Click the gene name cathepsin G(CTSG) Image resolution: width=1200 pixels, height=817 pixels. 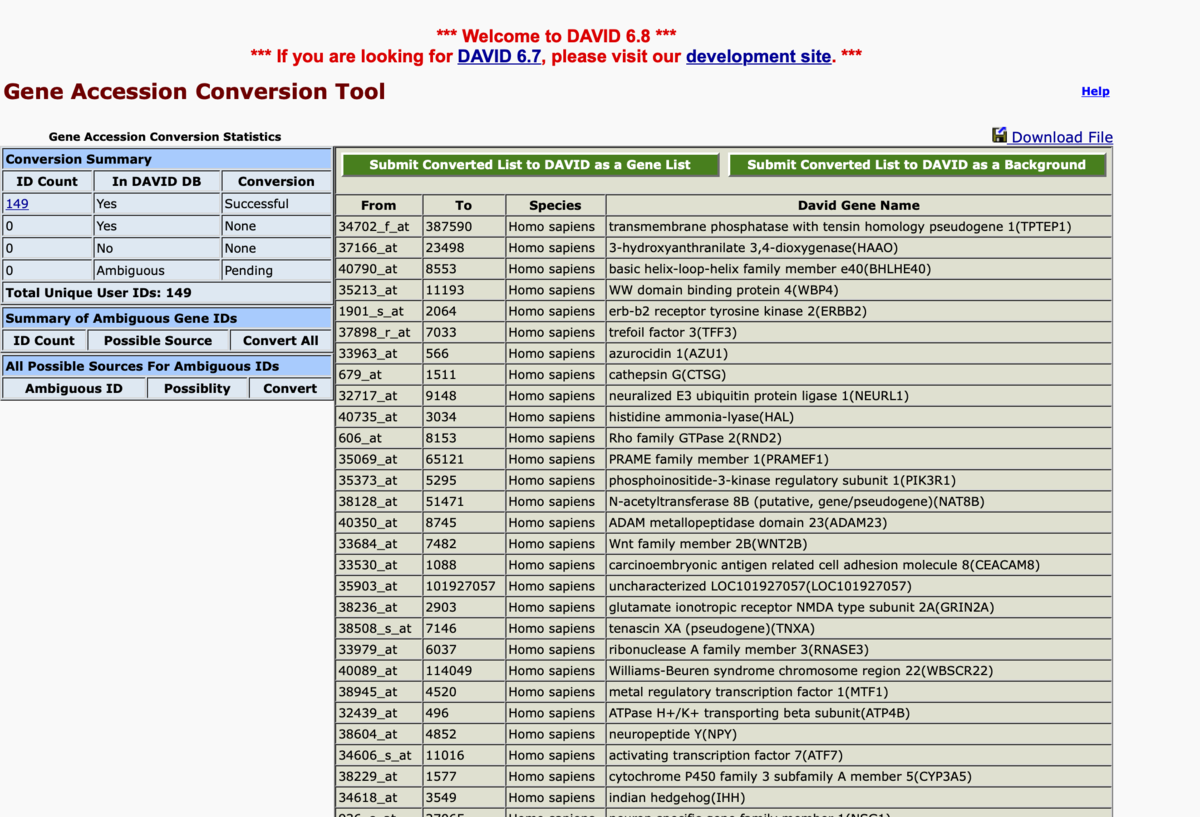coord(667,375)
